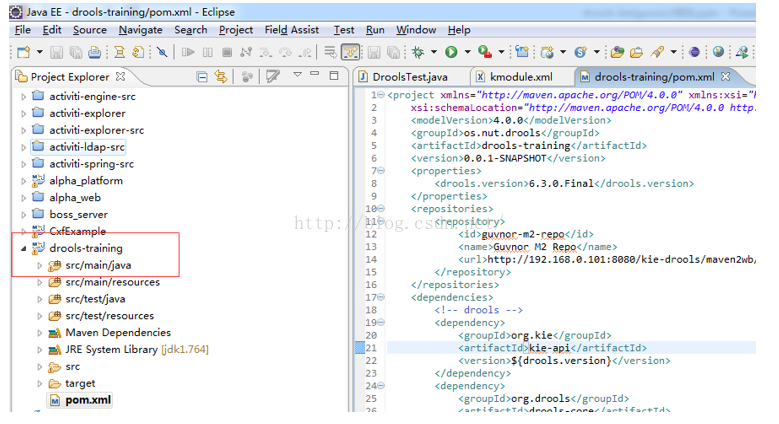This screenshot has height=424, width=779.
Task: Open the Field Assist menu
Action: (292, 30)
